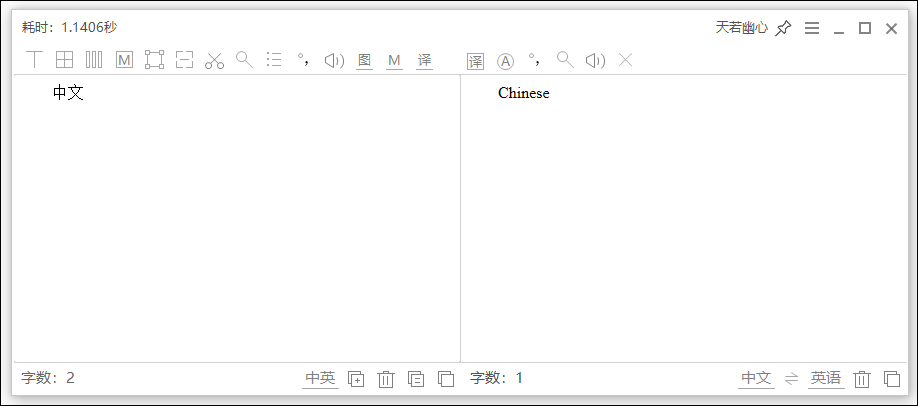Click the boxed M icon in left toolbar

[x=124, y=60]
